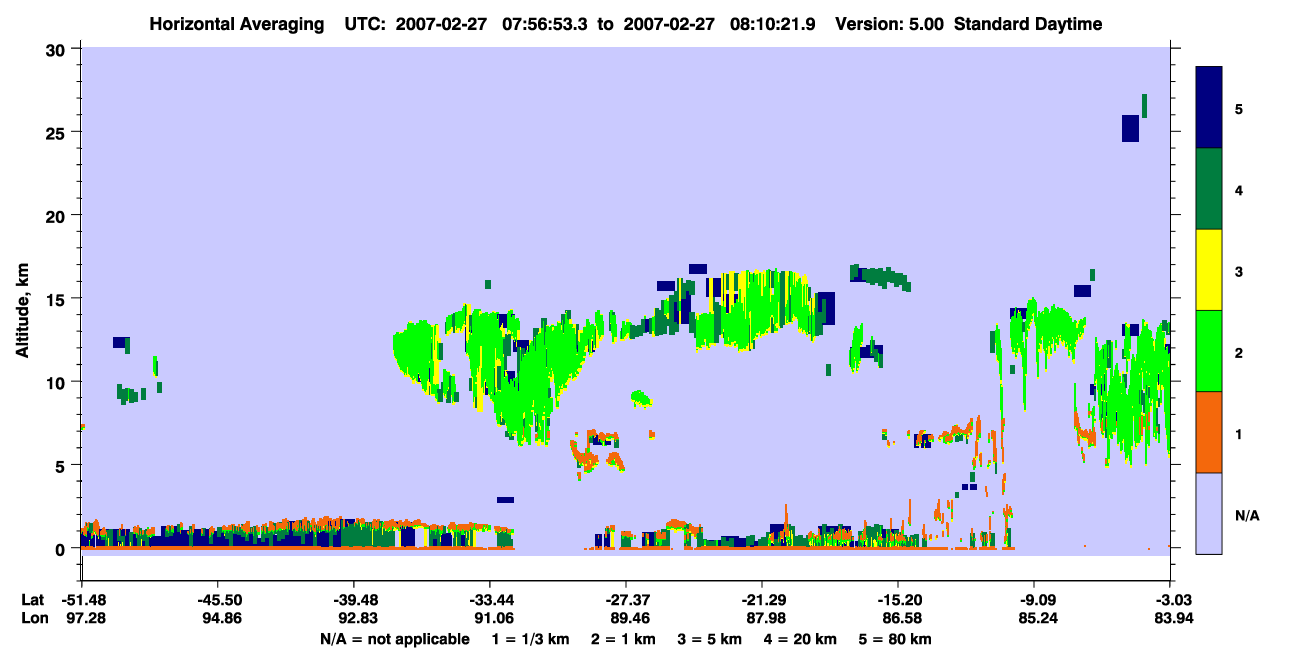
Task: Click the bright green colorbar segment for level 2
Action: 1209,351
